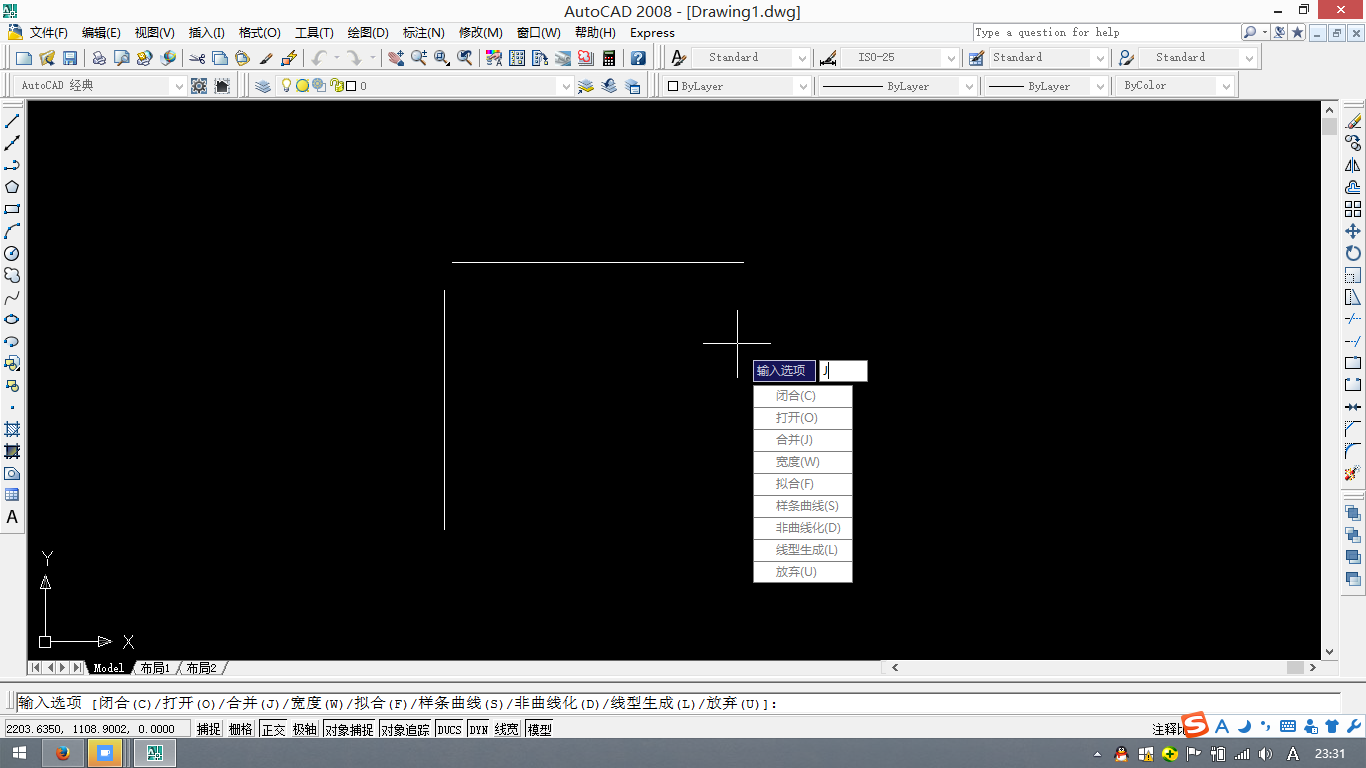1366x768 pixels.
Task: Open the QuickCalc calculator icon
Action: (x=609, y=58)
